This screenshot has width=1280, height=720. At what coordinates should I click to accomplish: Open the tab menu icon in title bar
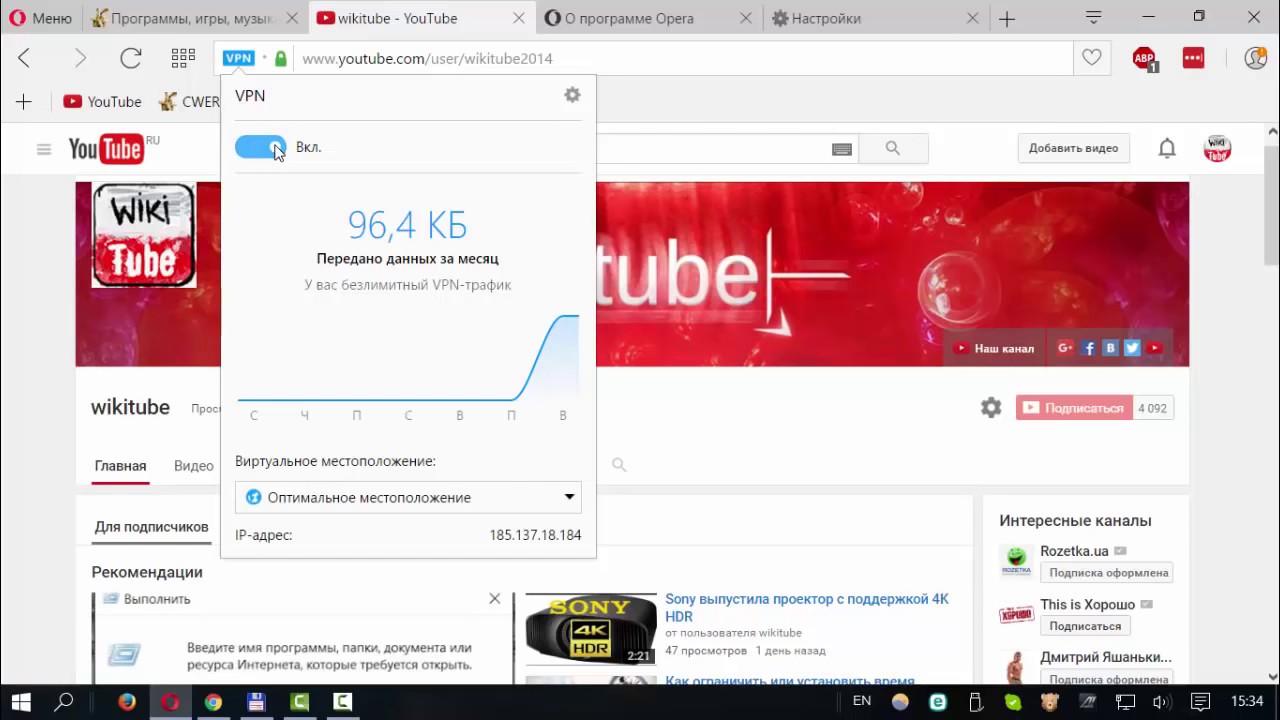(1093, 17)
